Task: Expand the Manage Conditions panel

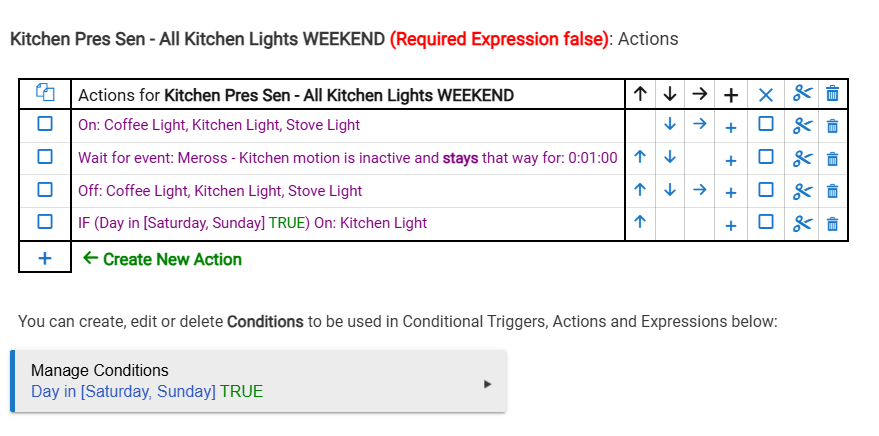Action: click(x=258, y=381)
